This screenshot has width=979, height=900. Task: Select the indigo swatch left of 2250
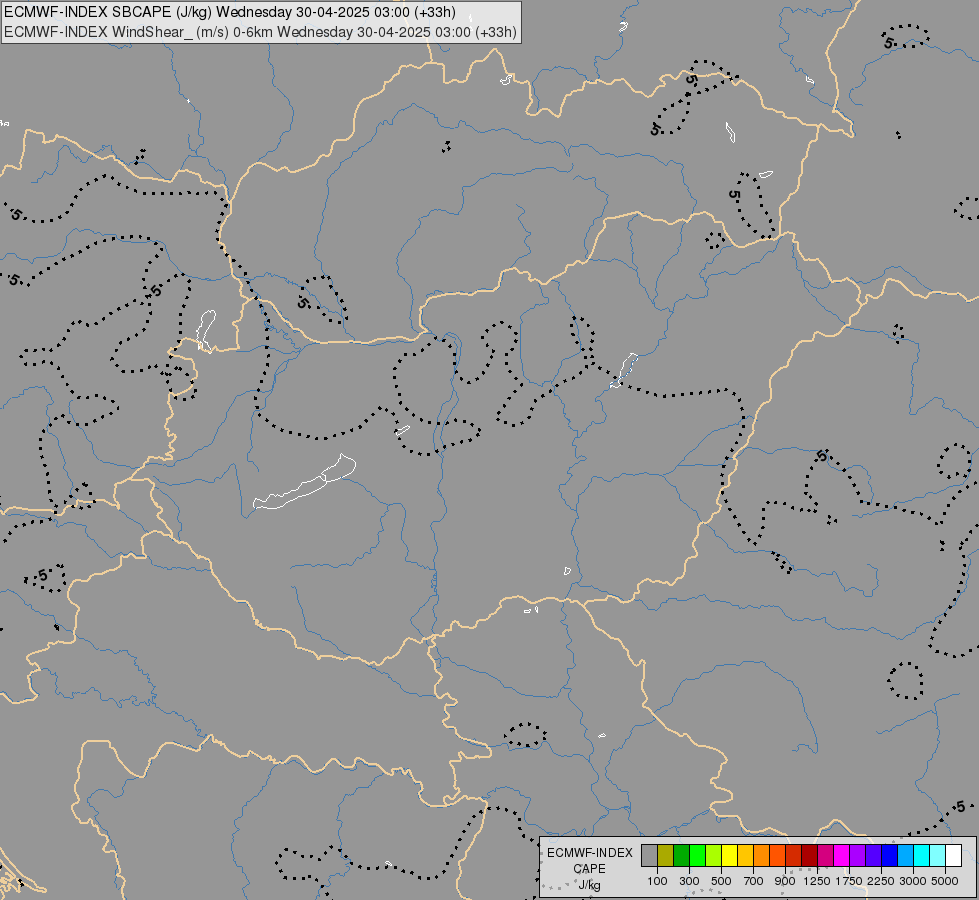click(873, 855)
